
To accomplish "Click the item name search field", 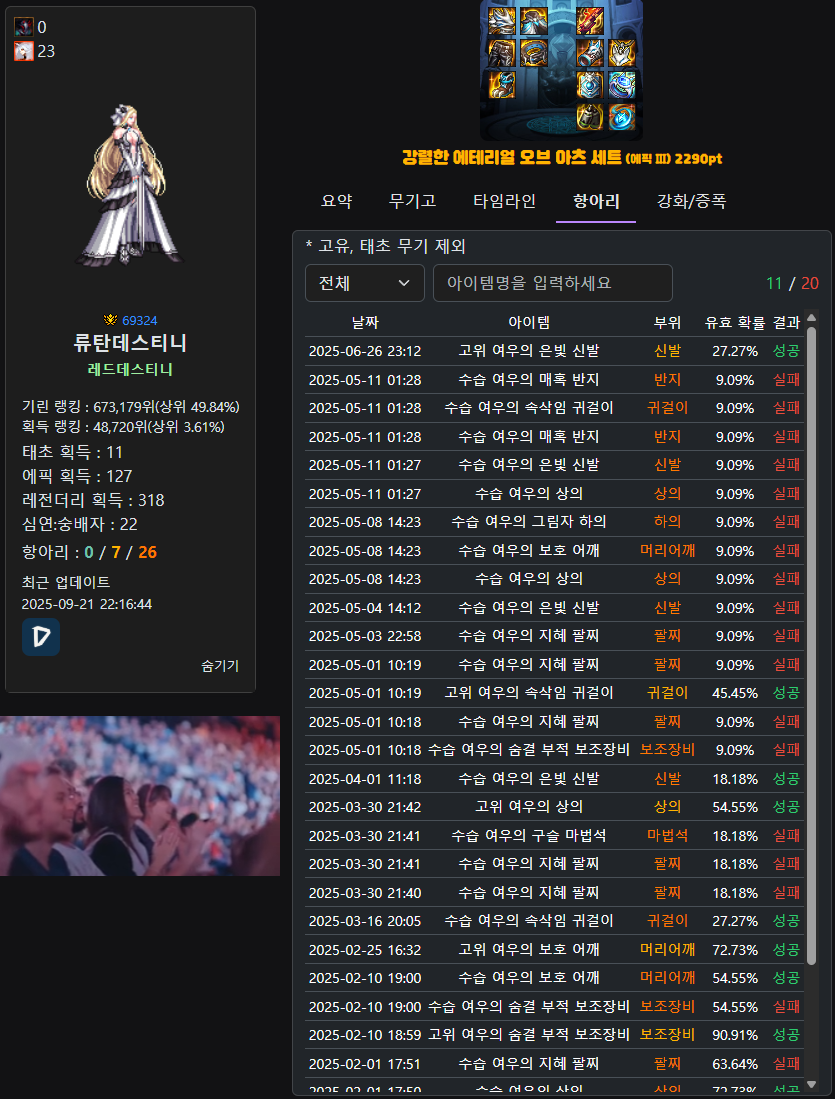I will (552, 283).
